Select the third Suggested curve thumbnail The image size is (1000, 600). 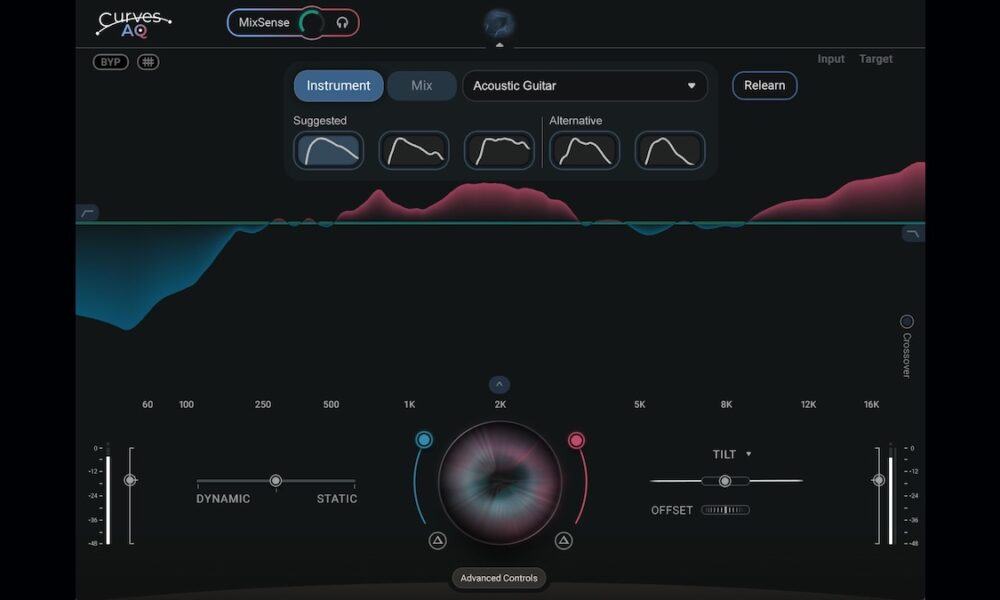(499, 150)
